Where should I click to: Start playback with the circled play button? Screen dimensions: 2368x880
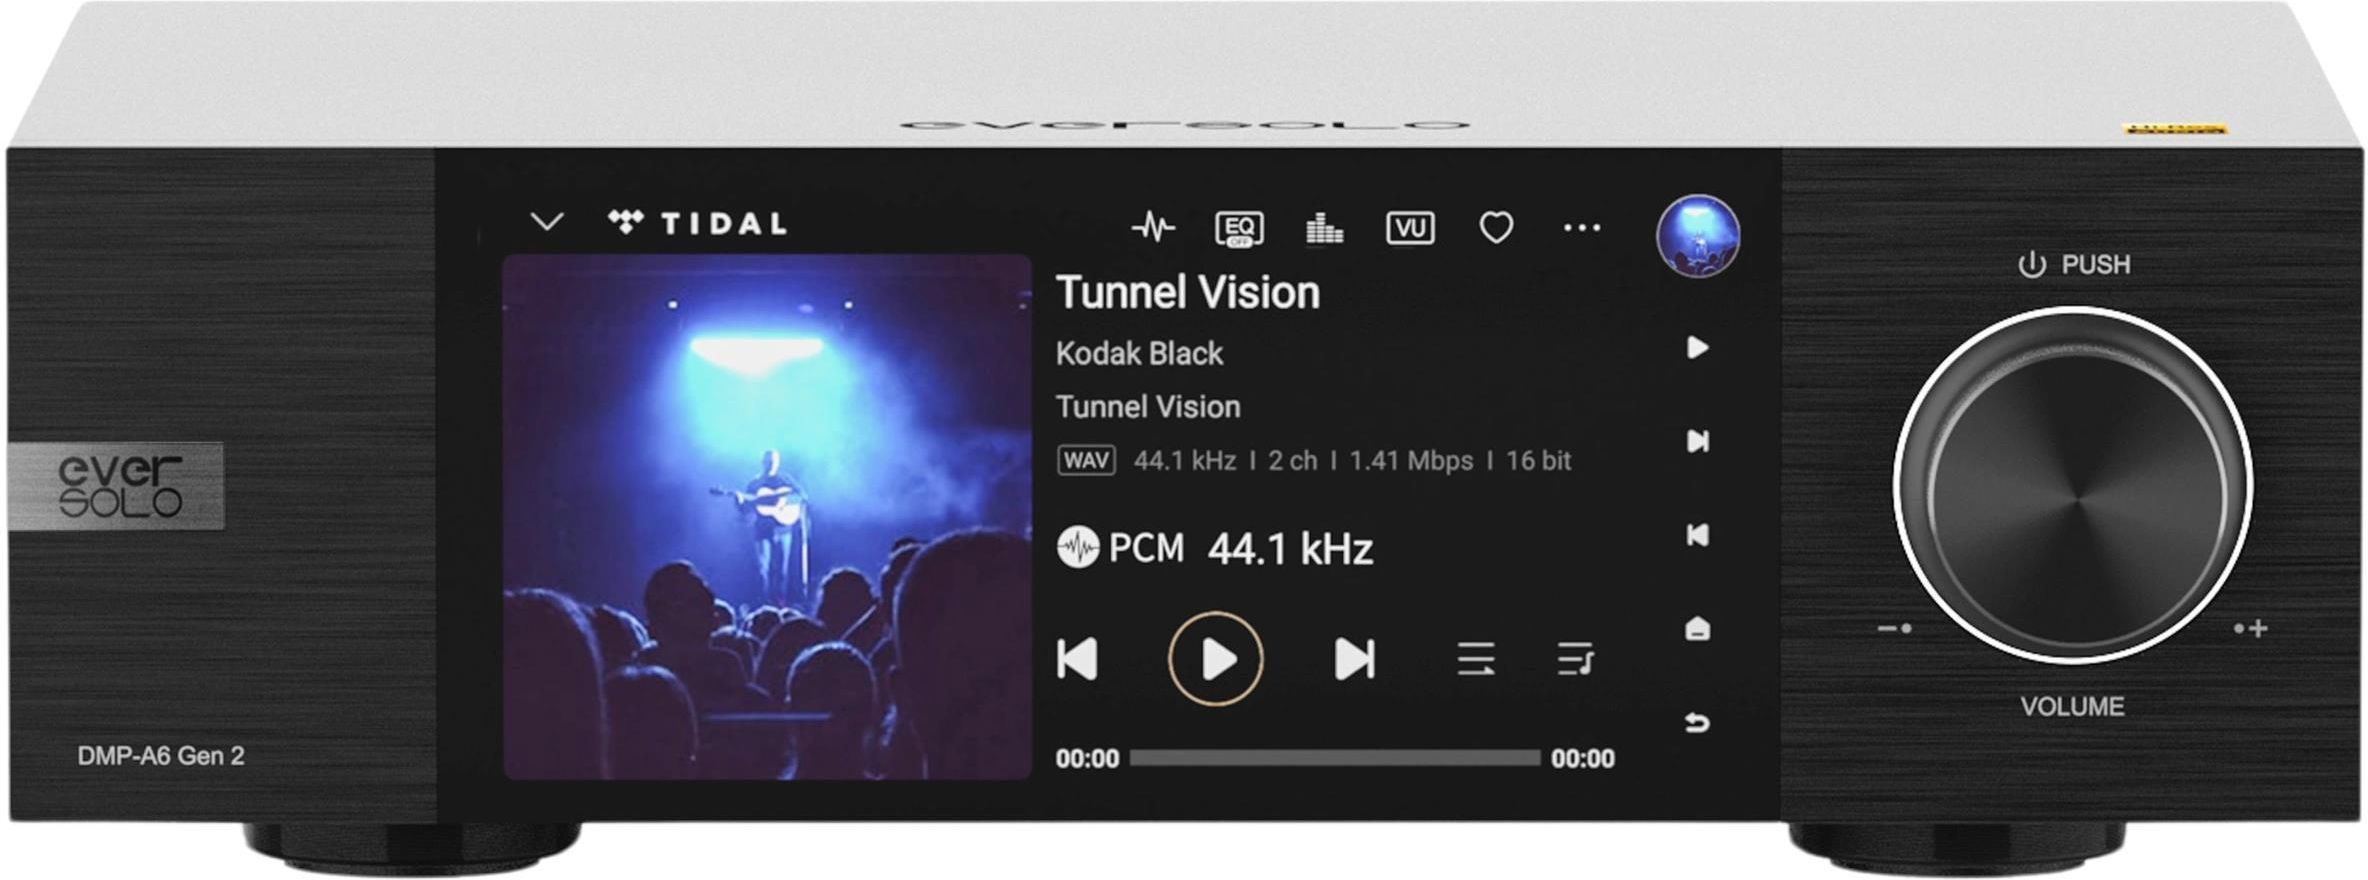pyautogui.click(x=1216, y=659)
